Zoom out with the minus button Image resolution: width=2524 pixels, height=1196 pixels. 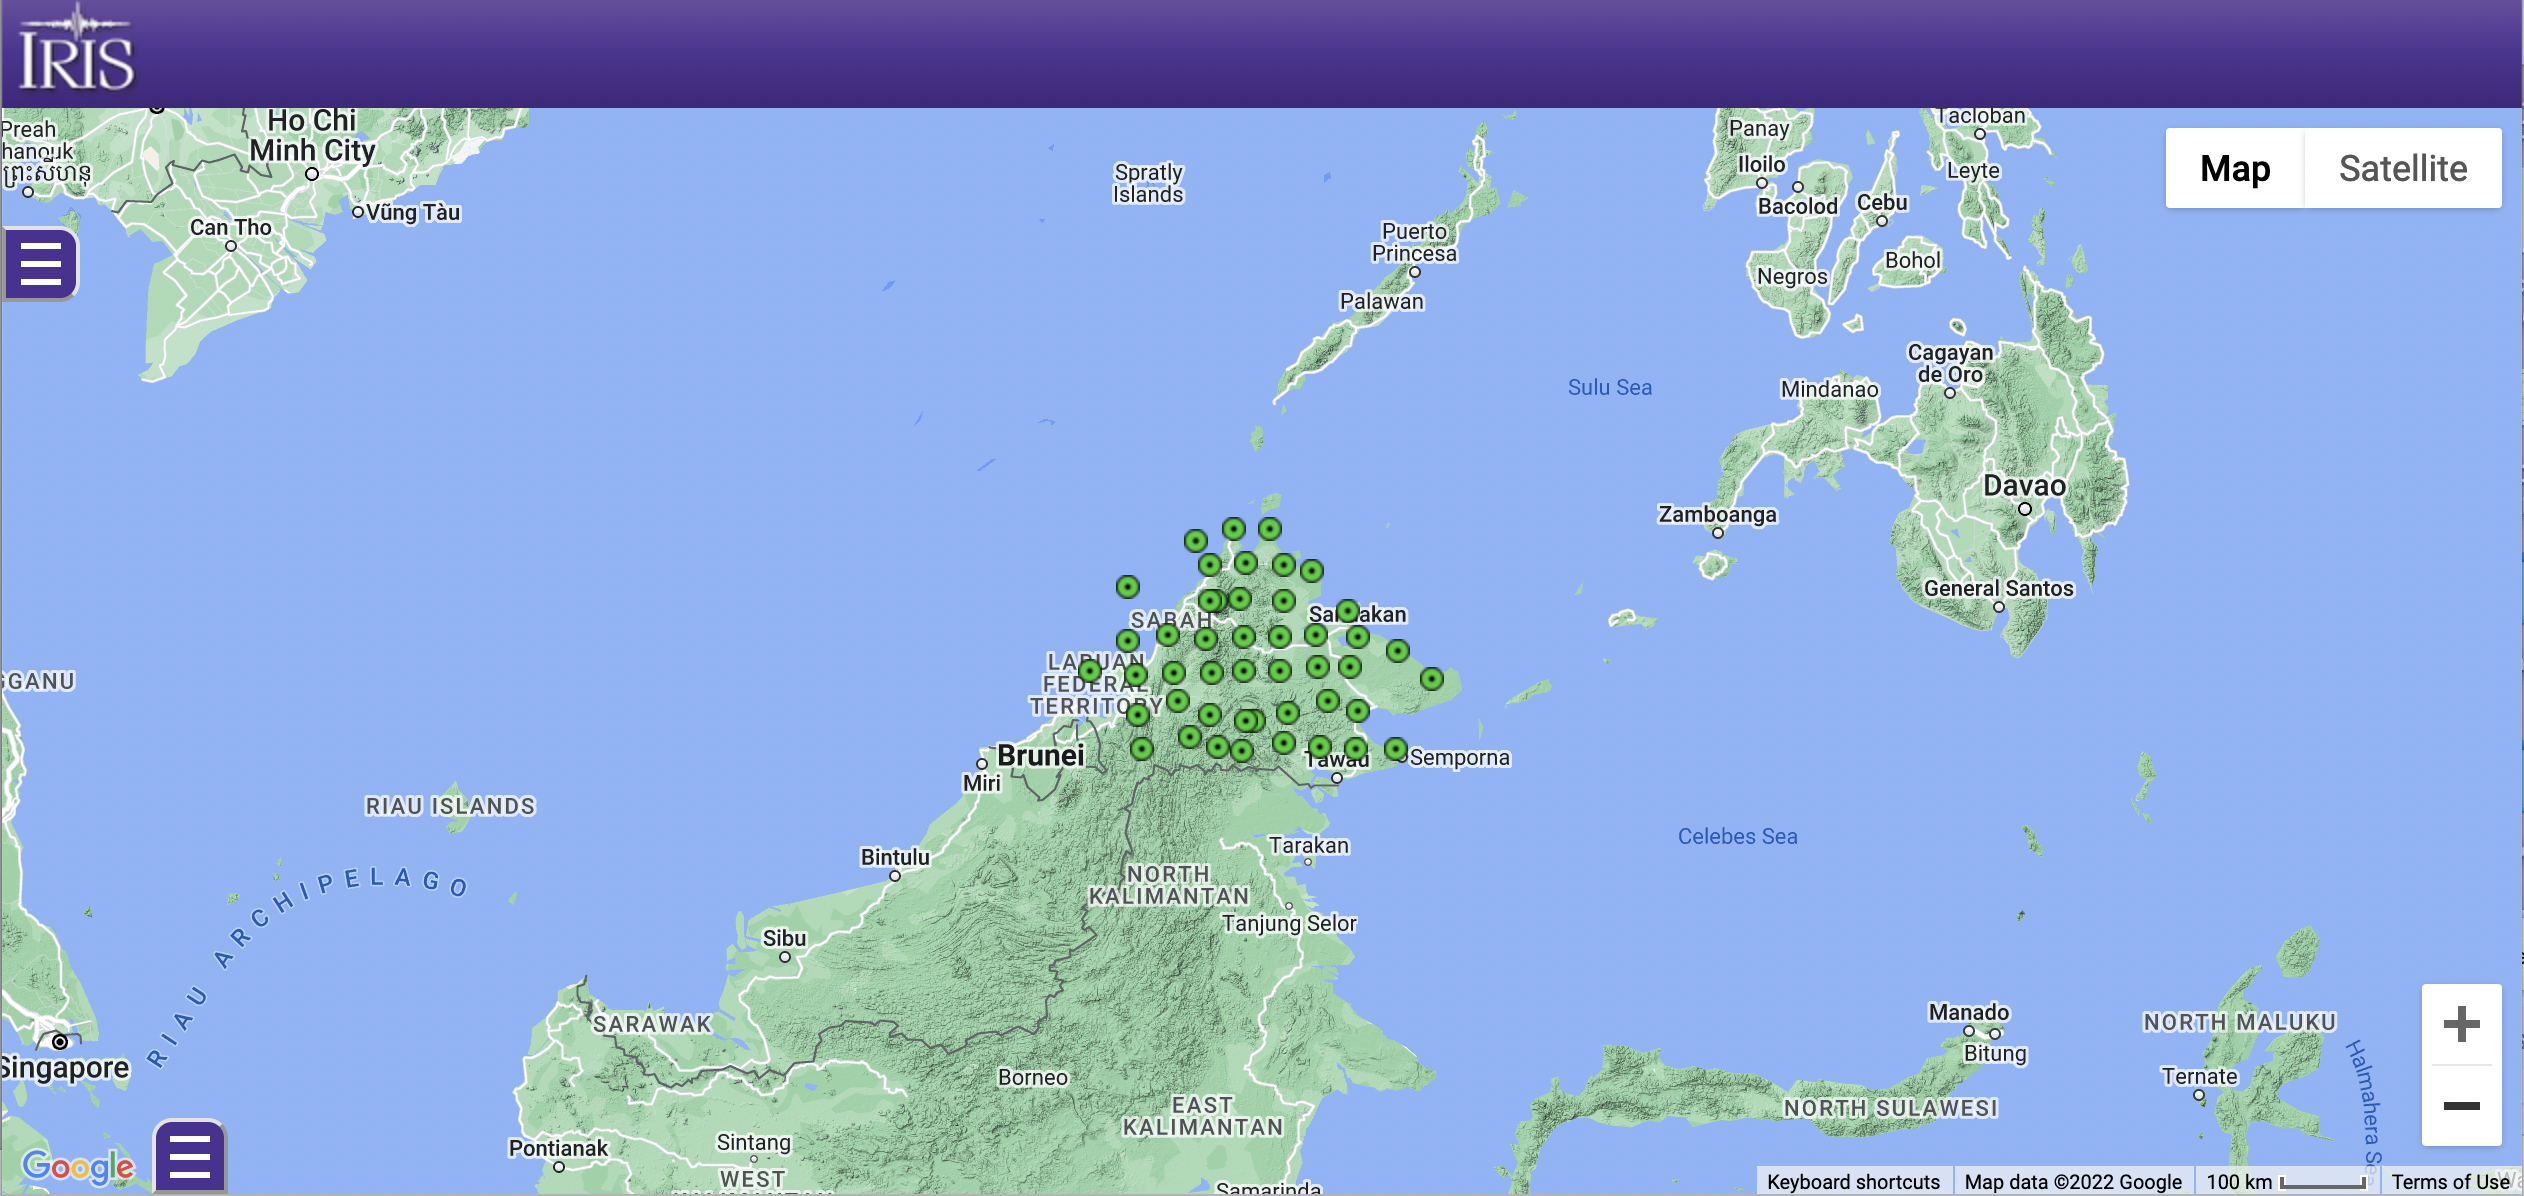[2461, 1105]
